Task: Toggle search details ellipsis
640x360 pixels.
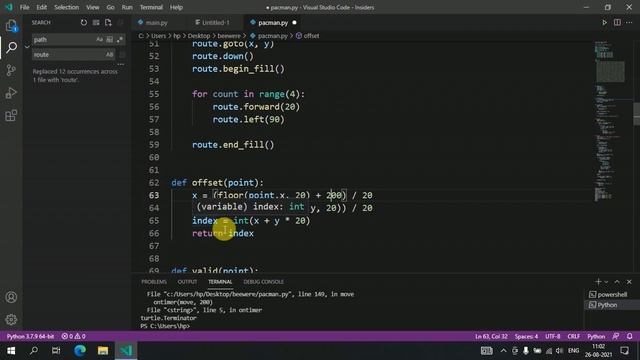Action: (120, 64)
